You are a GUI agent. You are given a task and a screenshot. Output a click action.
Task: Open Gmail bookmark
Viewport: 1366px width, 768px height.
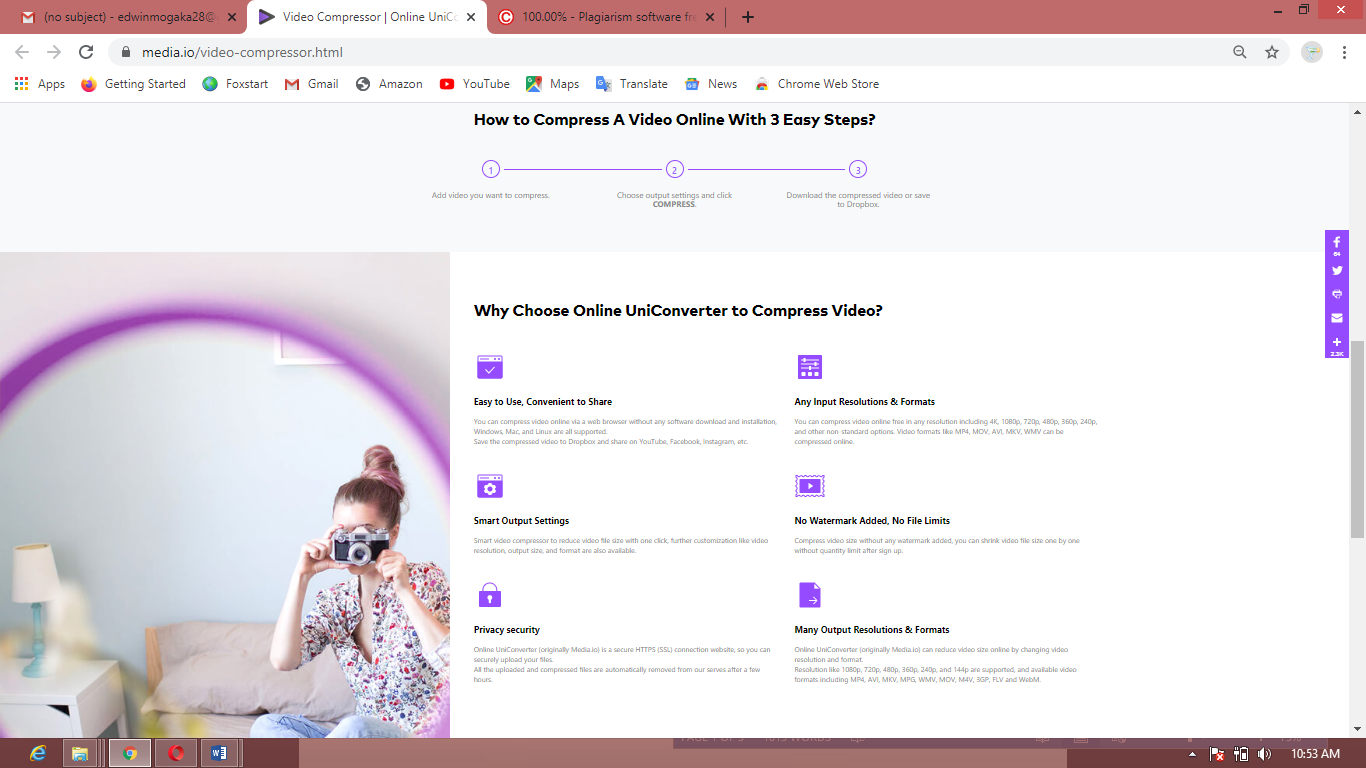tap(312, 84)
